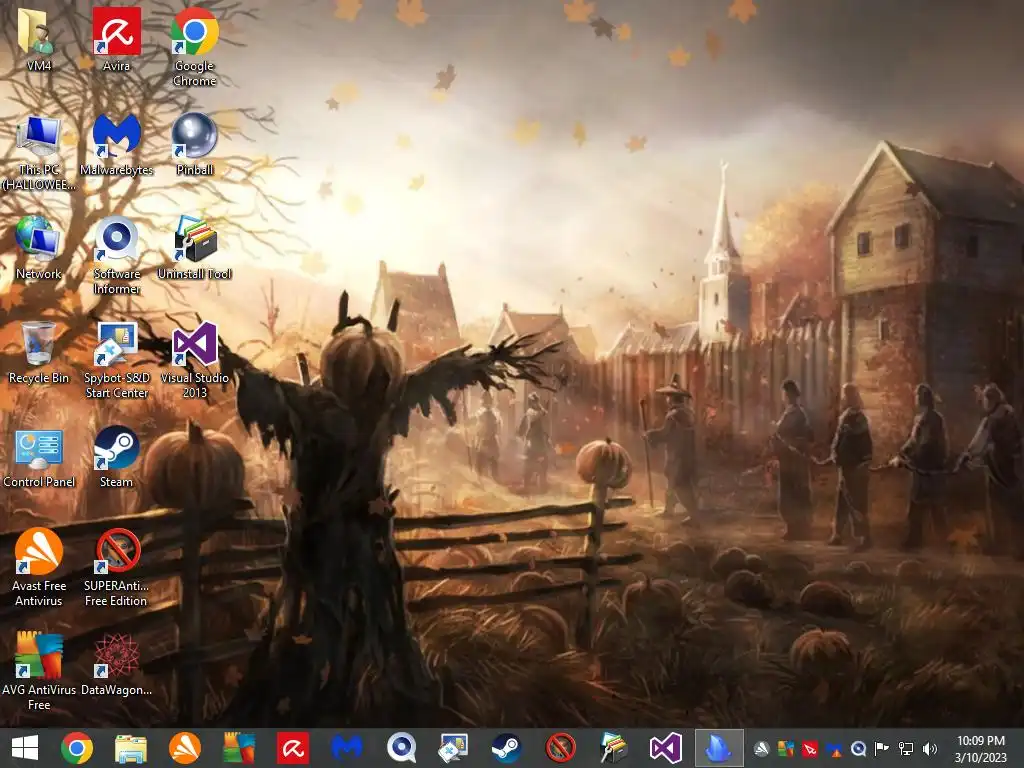Open Control Panel desktop icon
Viewport: 1024px width, 768px height.
[x=39, y=457]
